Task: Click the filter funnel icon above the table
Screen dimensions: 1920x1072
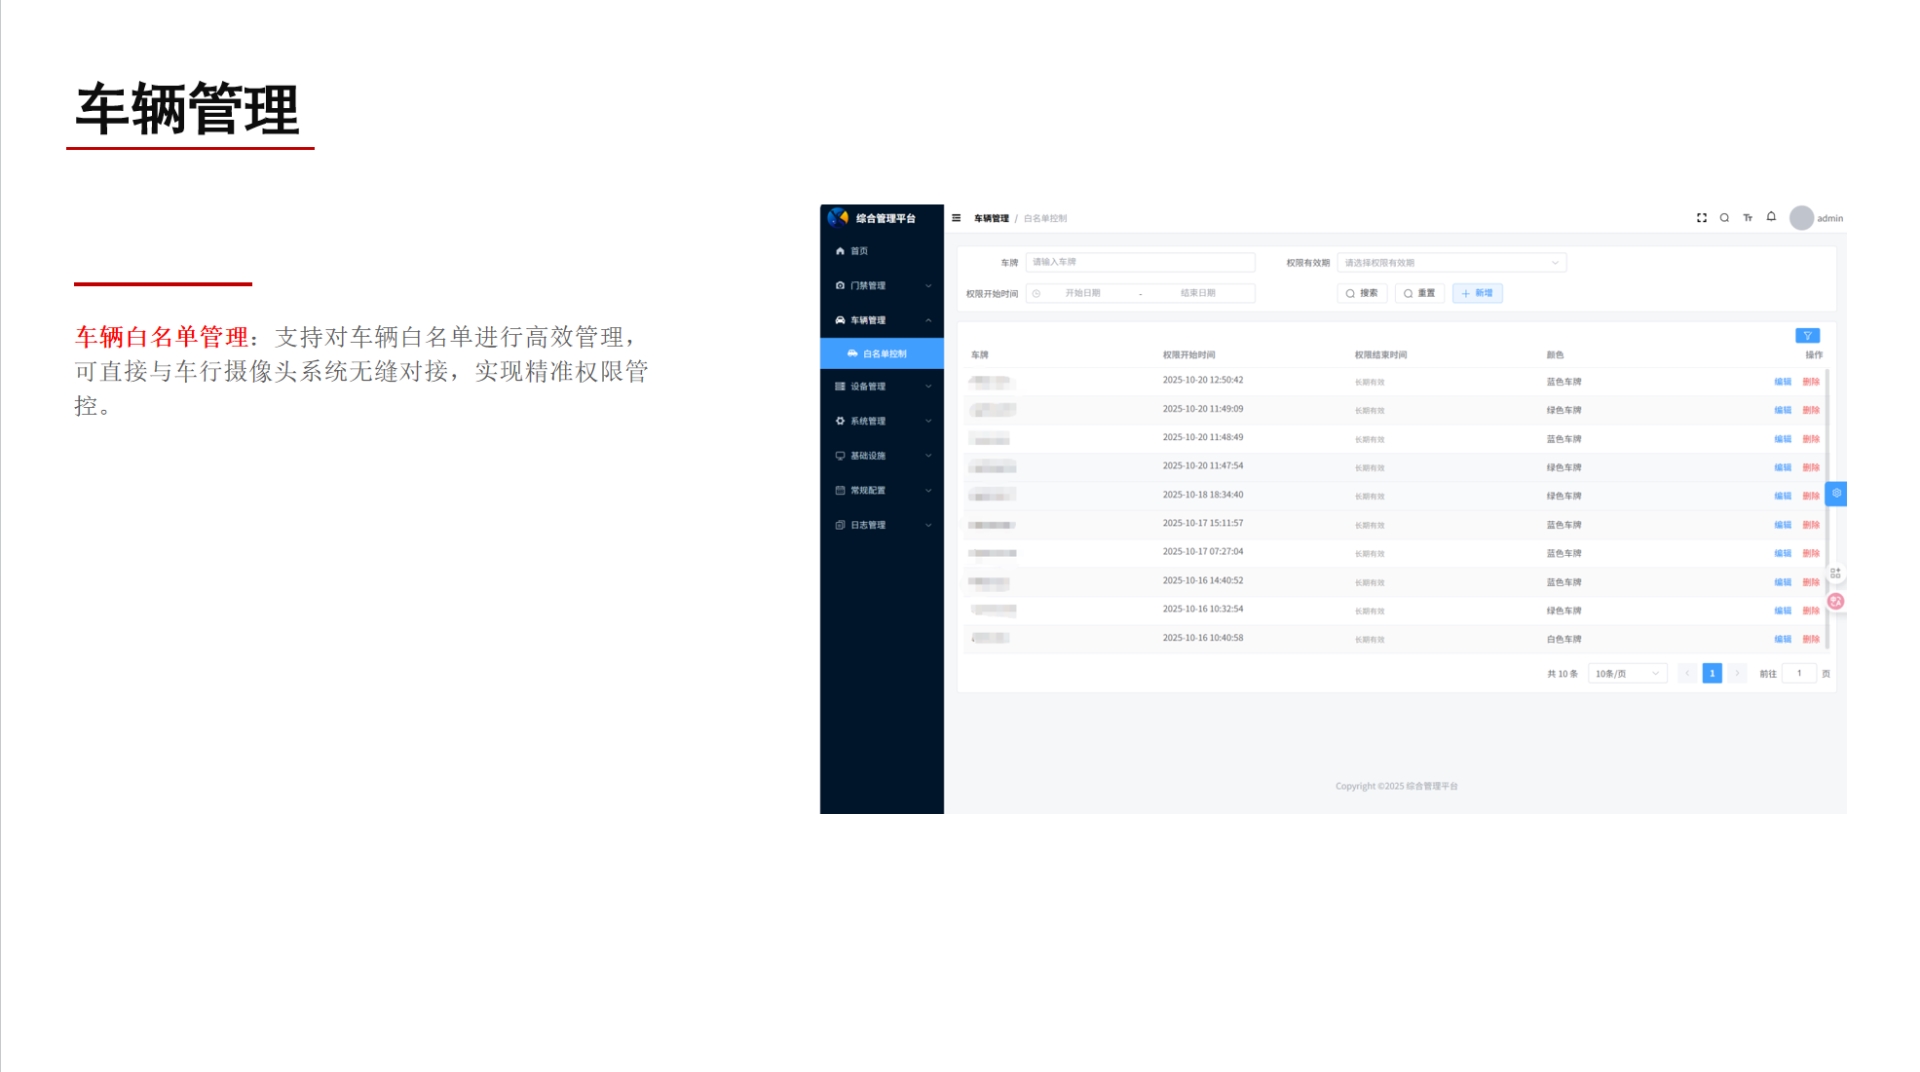Action: pos(1808,335)
